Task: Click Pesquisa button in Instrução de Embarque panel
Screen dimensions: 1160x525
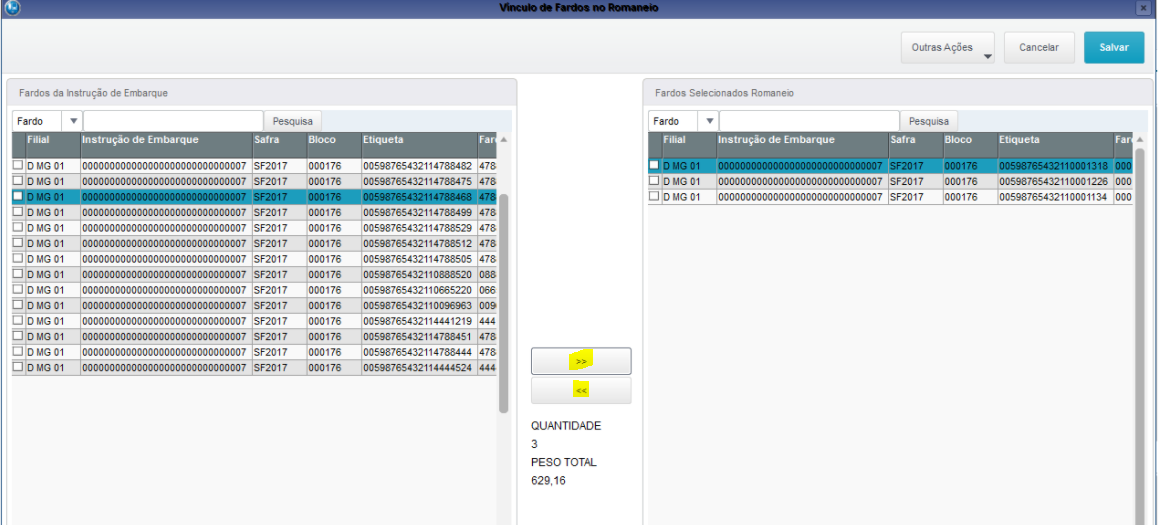Action: pos(293,121)
